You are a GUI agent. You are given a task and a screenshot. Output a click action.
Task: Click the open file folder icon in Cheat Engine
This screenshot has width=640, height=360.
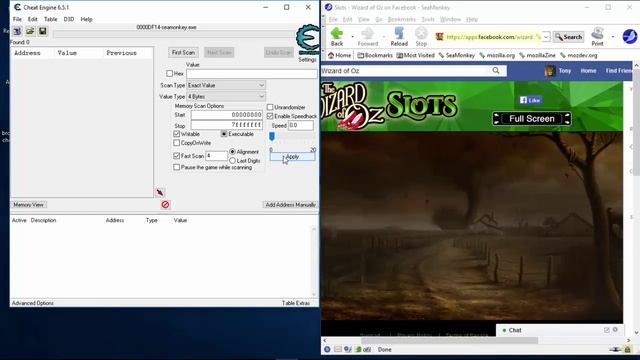tap(30, 31)
